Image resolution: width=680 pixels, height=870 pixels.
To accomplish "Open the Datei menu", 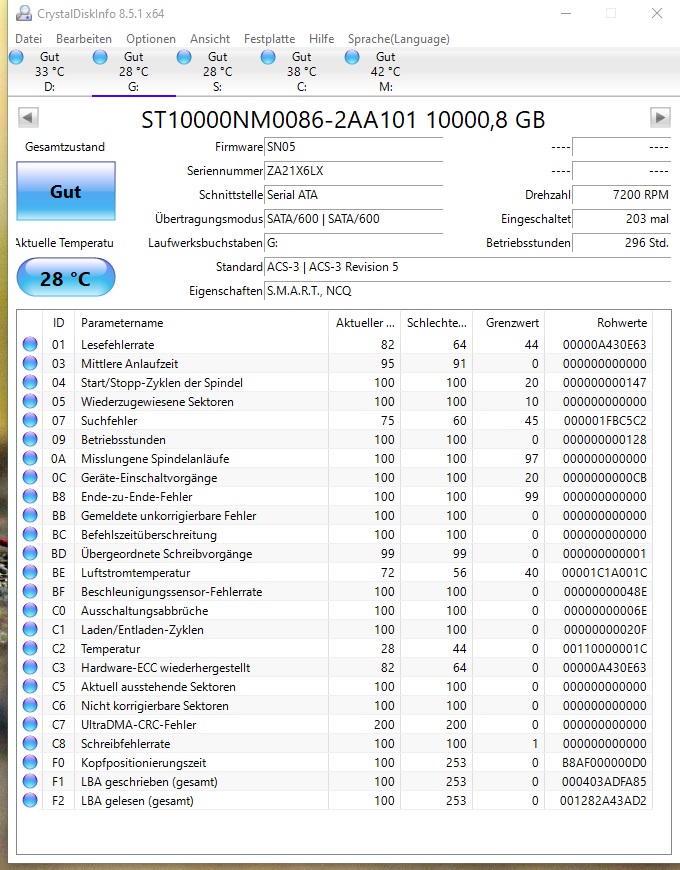I will point(28,39).
